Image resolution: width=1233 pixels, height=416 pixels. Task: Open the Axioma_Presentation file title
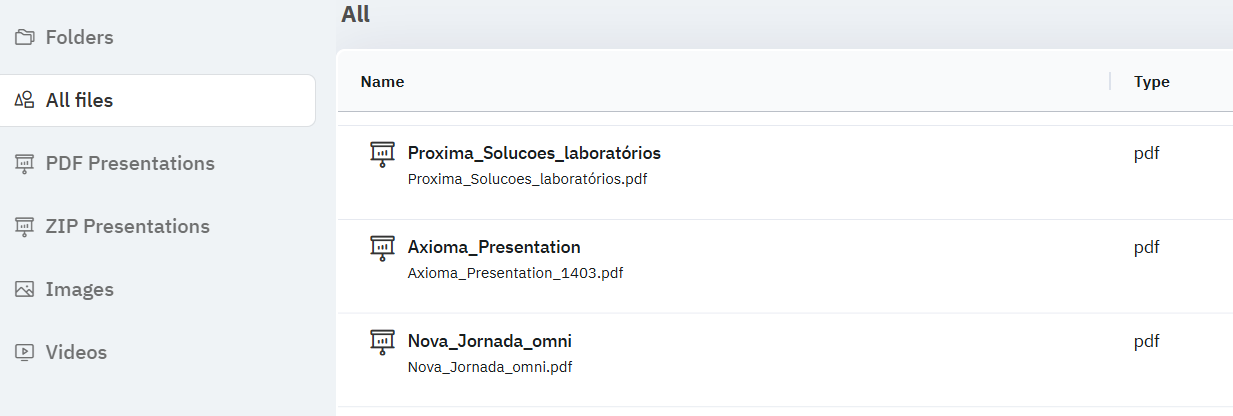click(494, 247)
